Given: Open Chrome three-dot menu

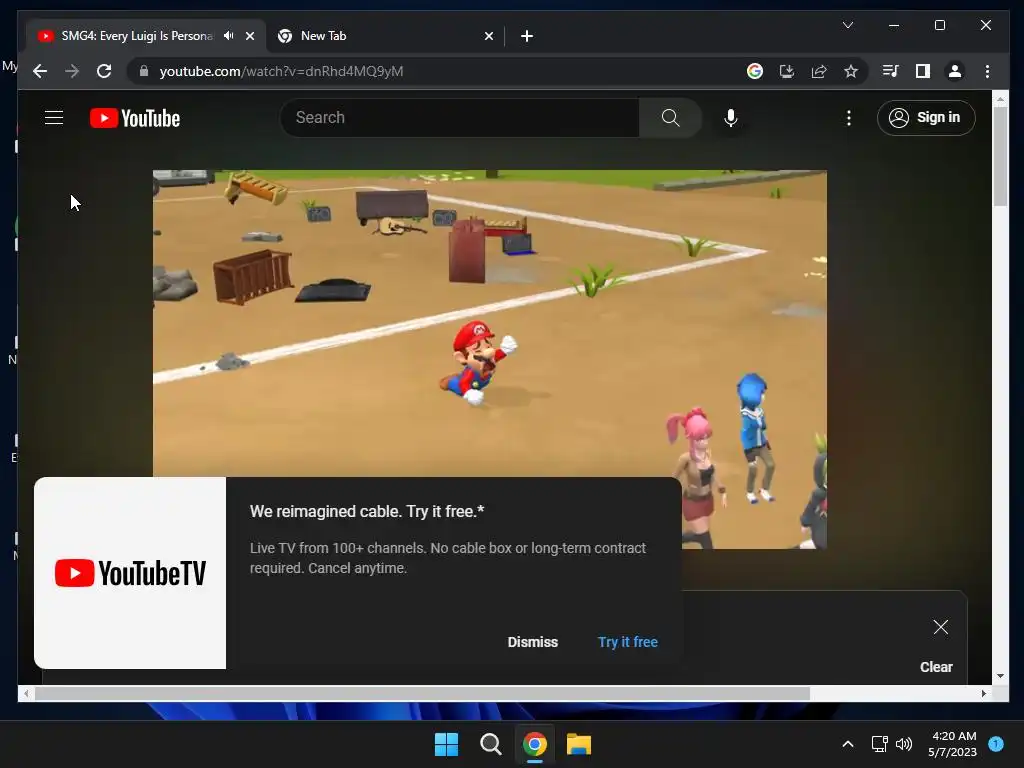Looking at the screenshot, I should click(x=987, y=71).
